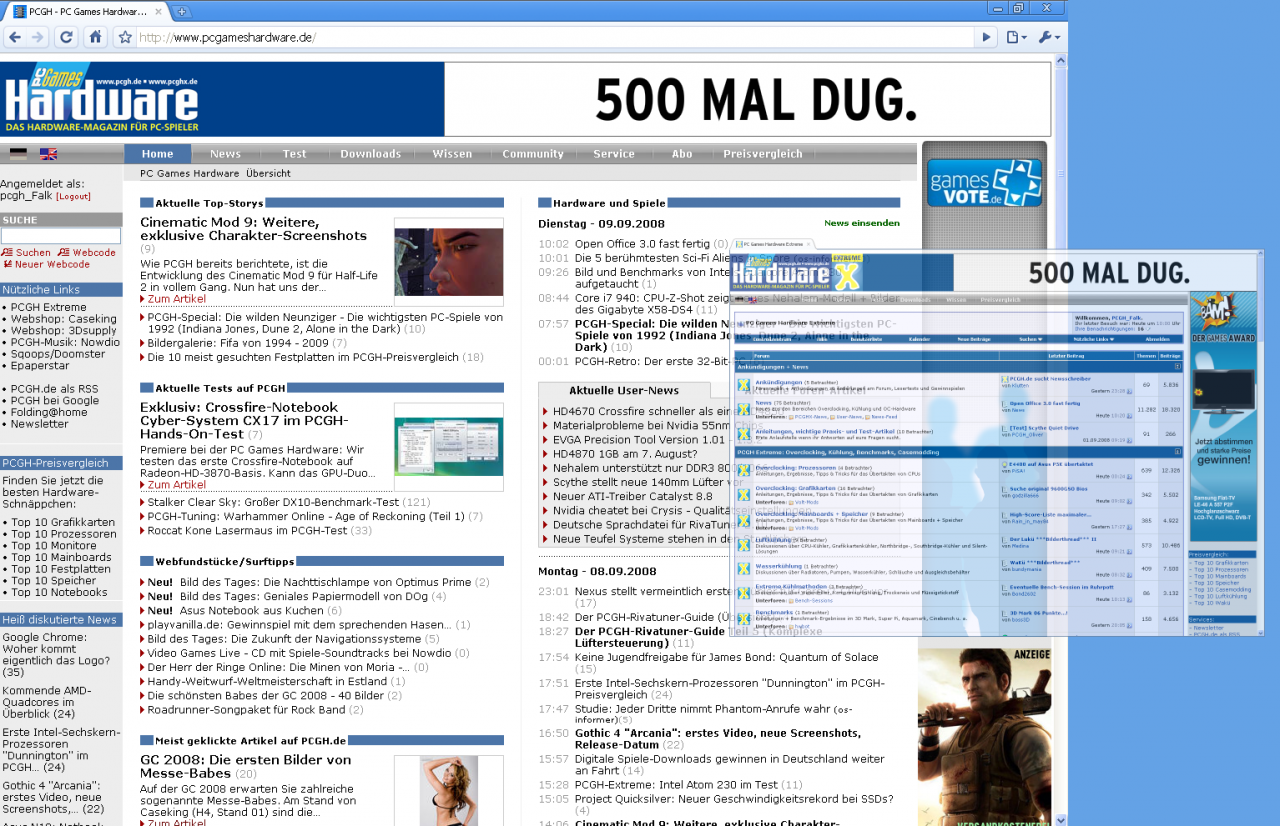Image resolution: width=1280 pixels, height=826 pixels.
Task: Open Google Chrome logo discussion link
Action: [56, 654]
